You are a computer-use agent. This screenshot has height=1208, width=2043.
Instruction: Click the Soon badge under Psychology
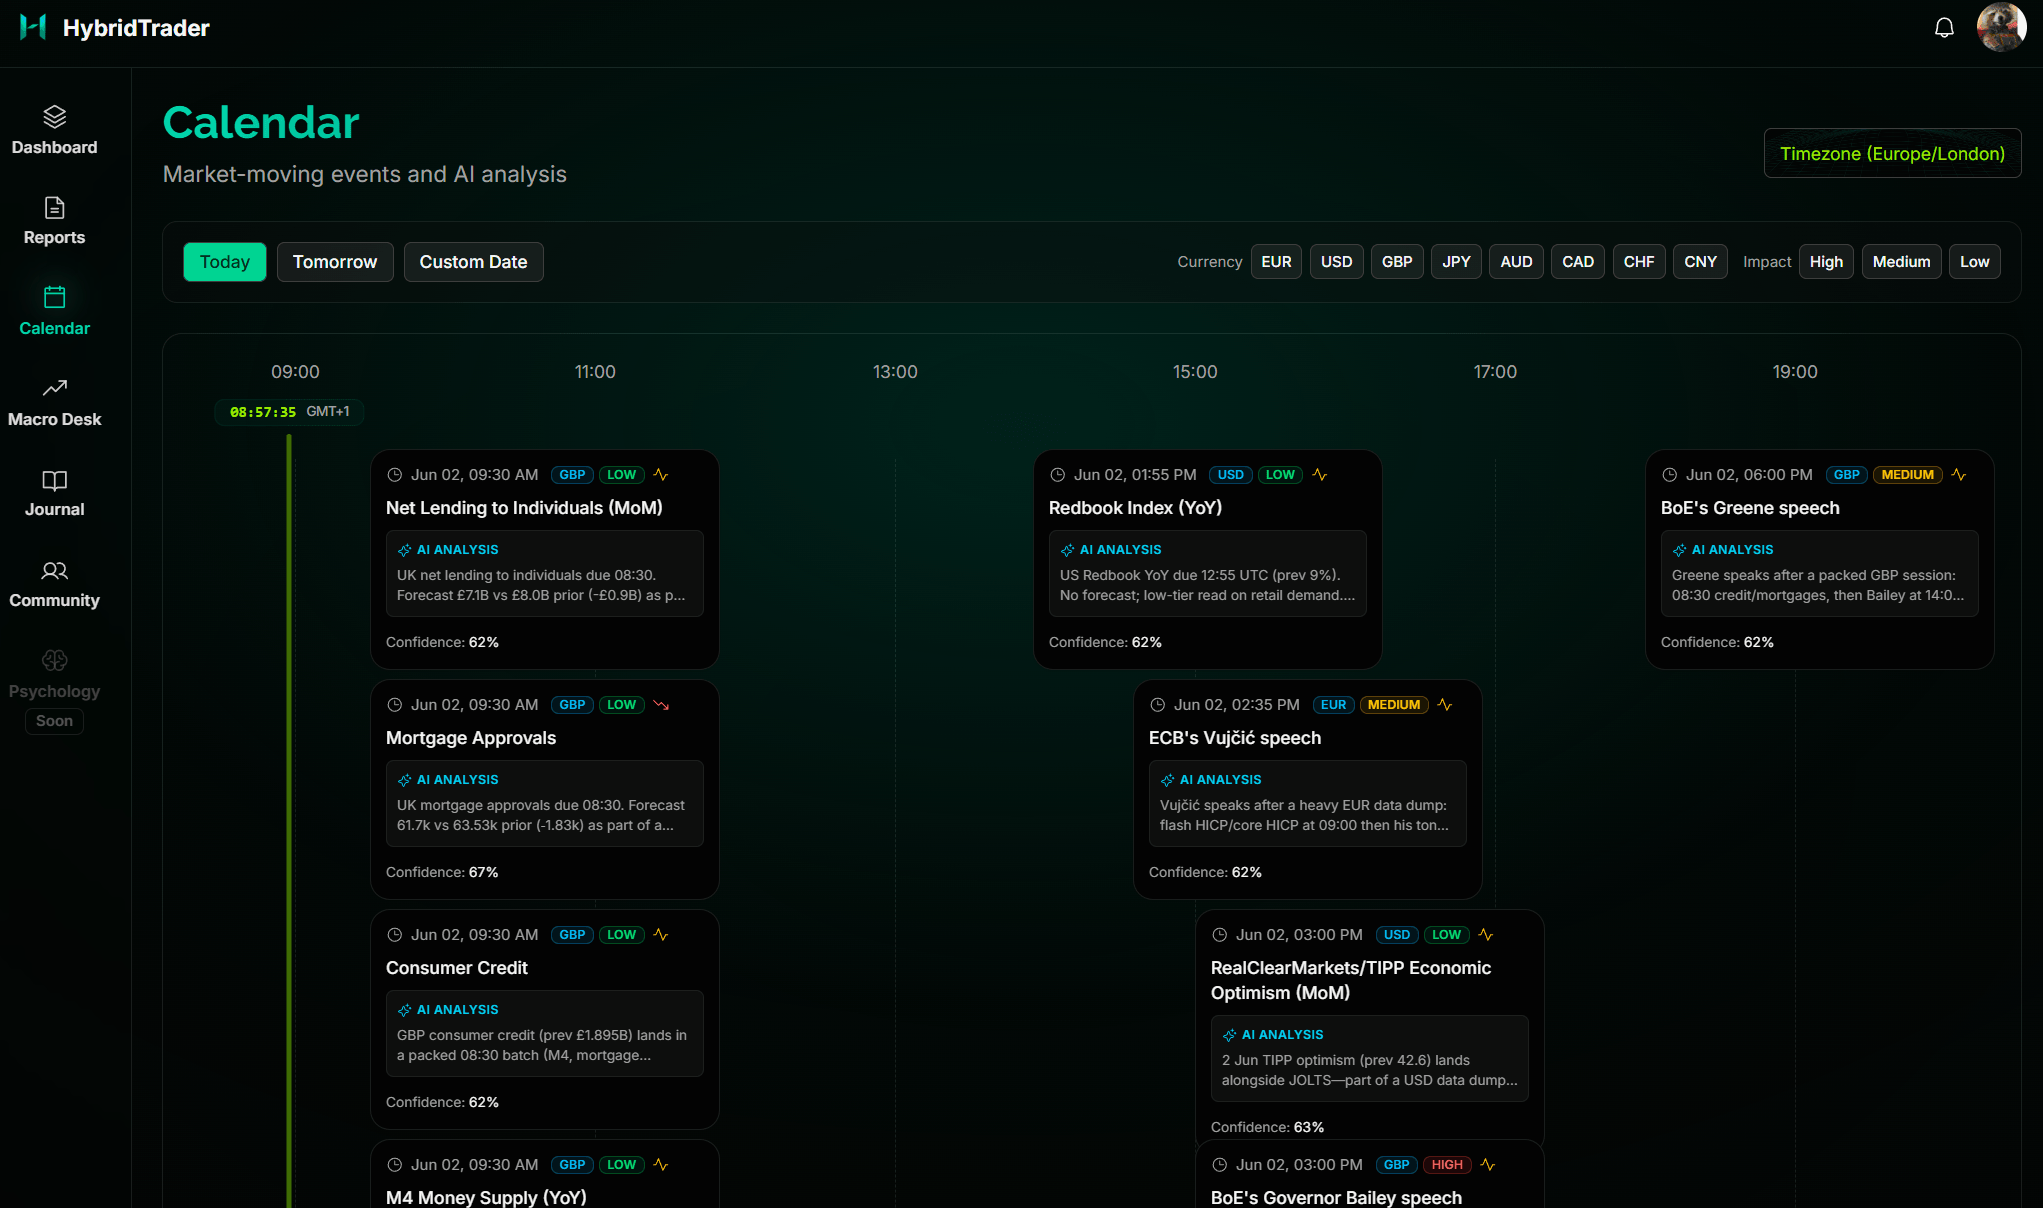click(54, 721)
